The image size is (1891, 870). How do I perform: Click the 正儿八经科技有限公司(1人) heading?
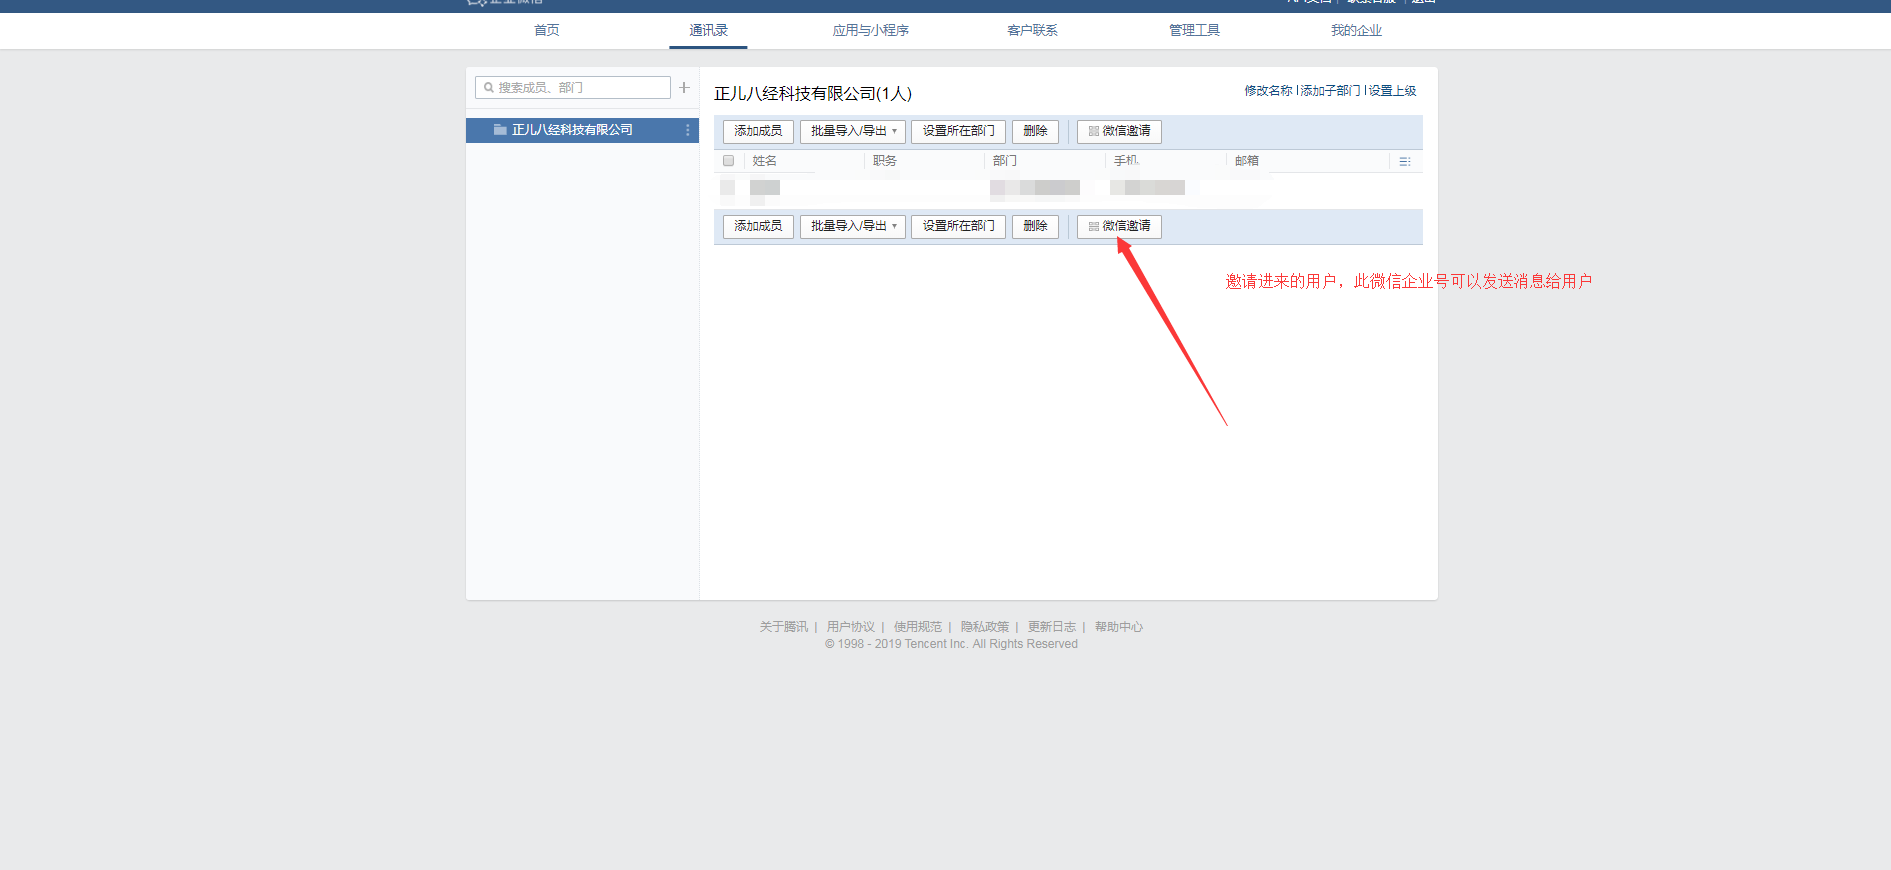click(813, 94)
